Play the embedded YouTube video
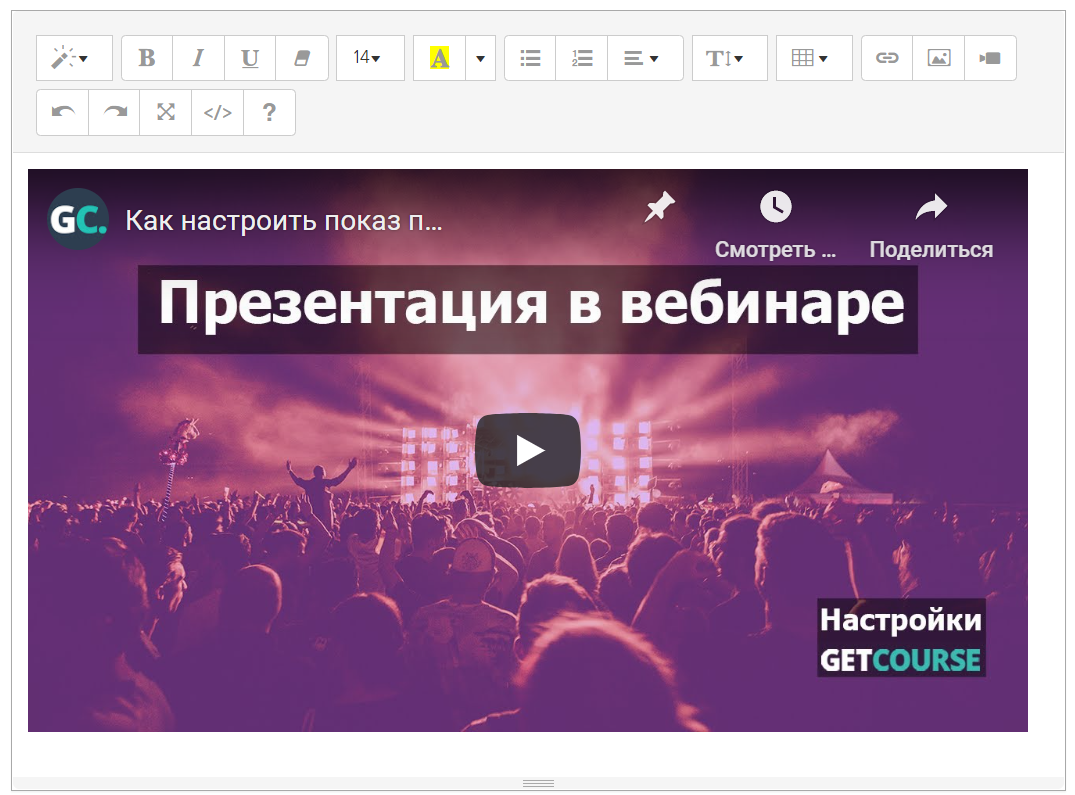Viewport: 1075px width, 795px height. point(527,450)
